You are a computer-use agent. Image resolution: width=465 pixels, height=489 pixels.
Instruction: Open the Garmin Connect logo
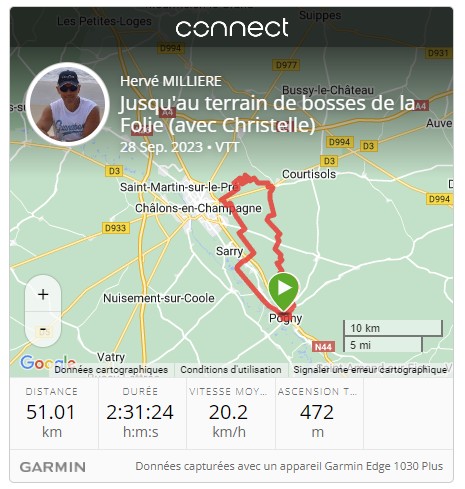[x=232, y=28]
